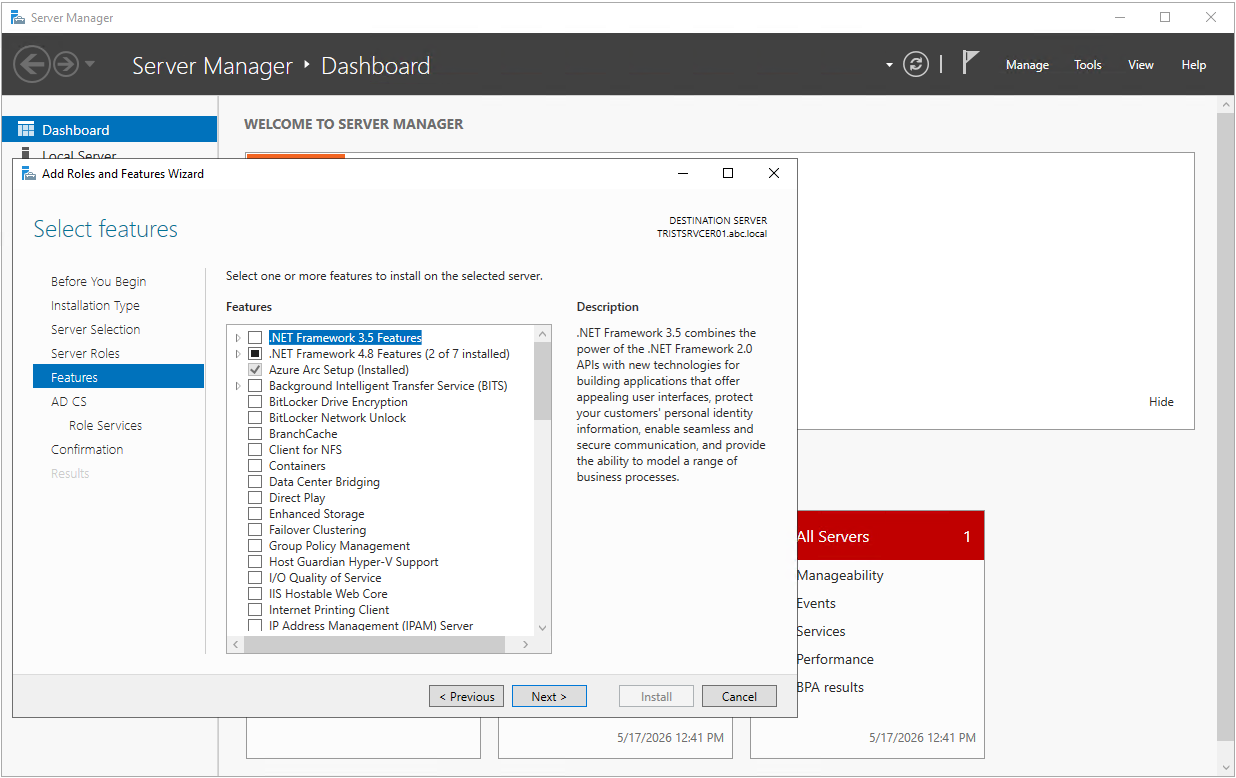Check IIS Hostable Web Core checkbox
The width and height of the screenshot is (1236, 778).
(255, 594)
